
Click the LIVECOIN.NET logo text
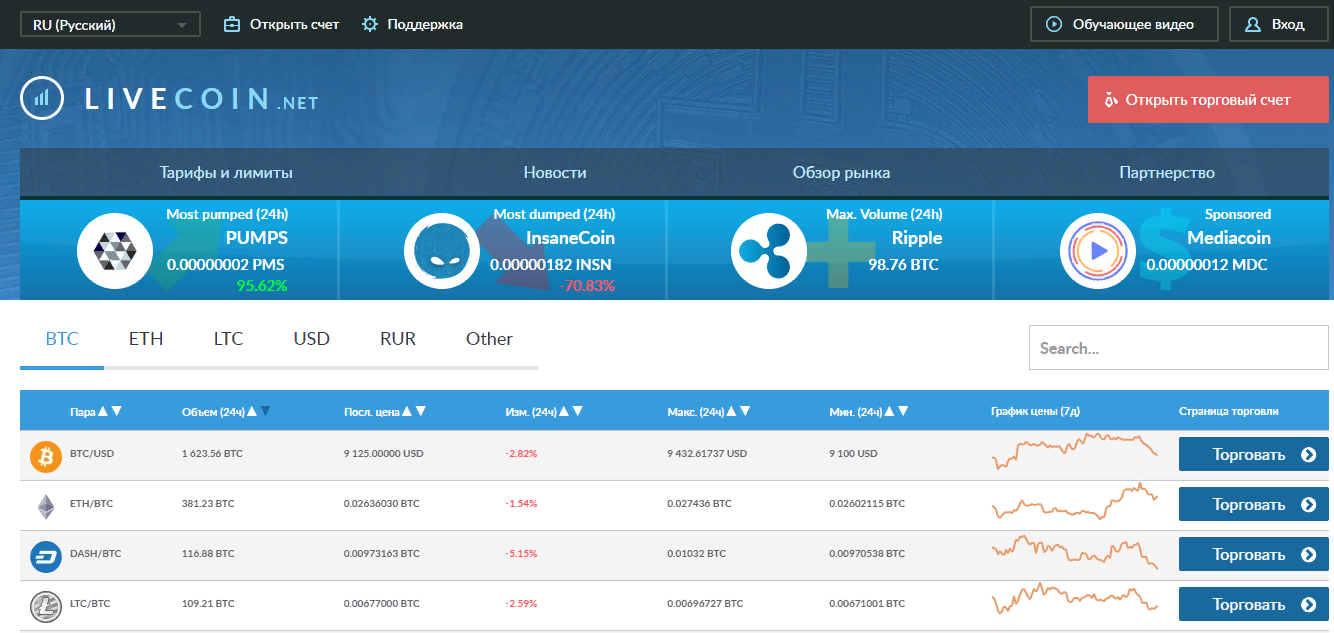click(x=201, y=99)
